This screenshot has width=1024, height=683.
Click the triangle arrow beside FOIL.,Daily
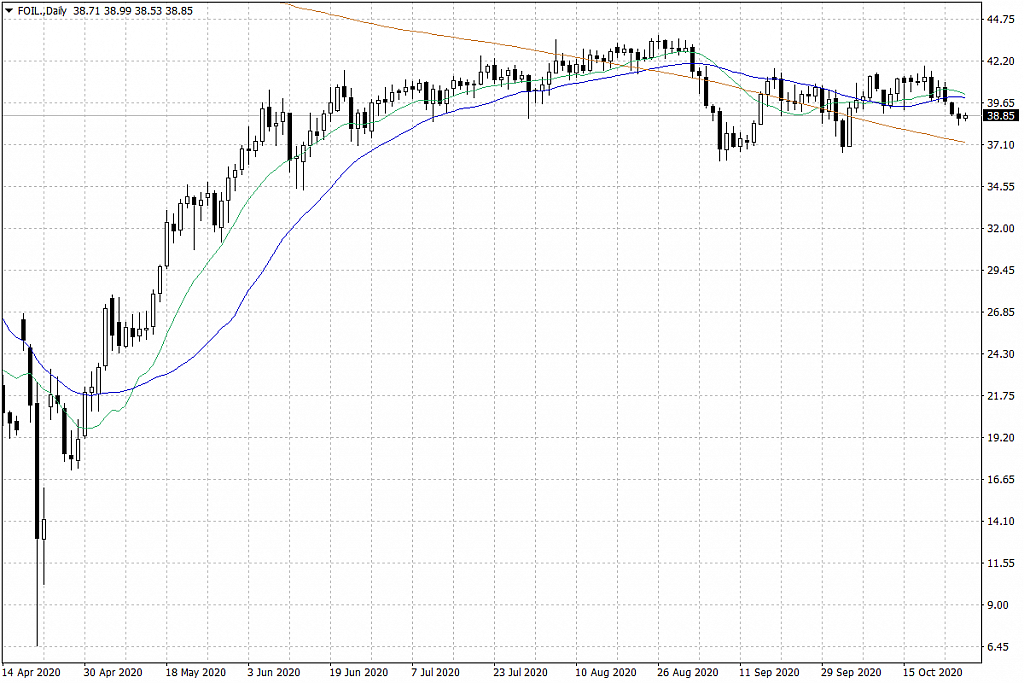coord(9,9)
